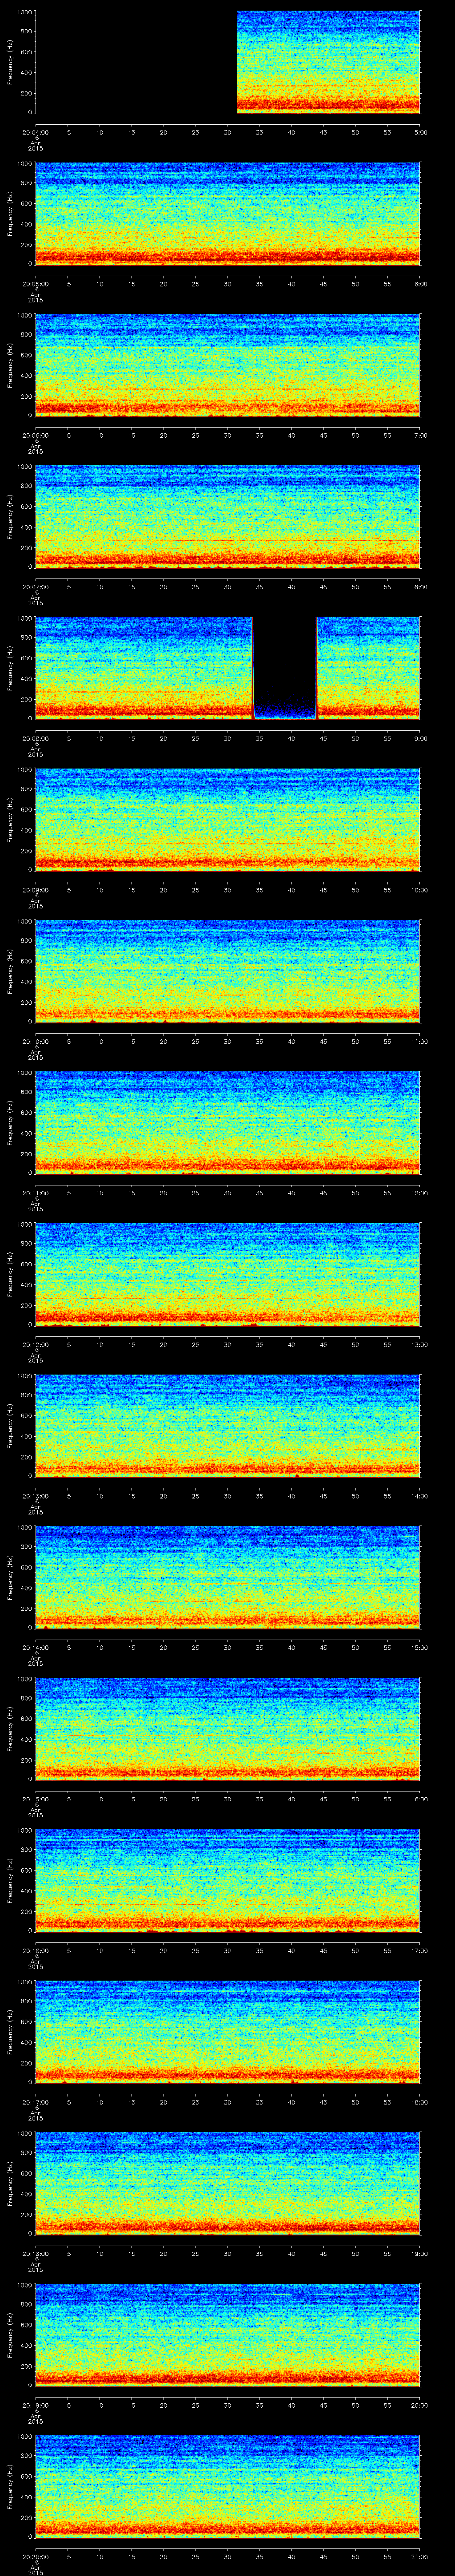The image size is (455, 2576).
Task: Select the spectrogram panel starting at 20:05:00
Action: 228,213
